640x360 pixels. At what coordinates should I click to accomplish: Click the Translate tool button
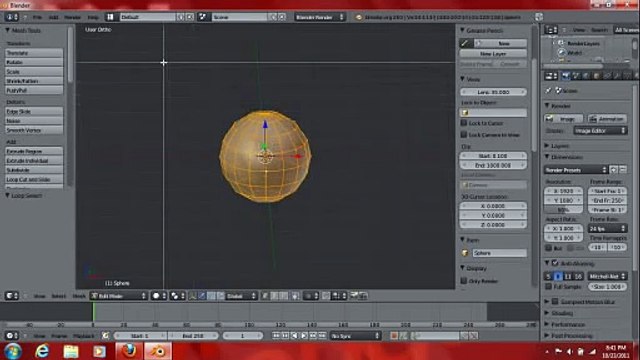pos(34,53)
